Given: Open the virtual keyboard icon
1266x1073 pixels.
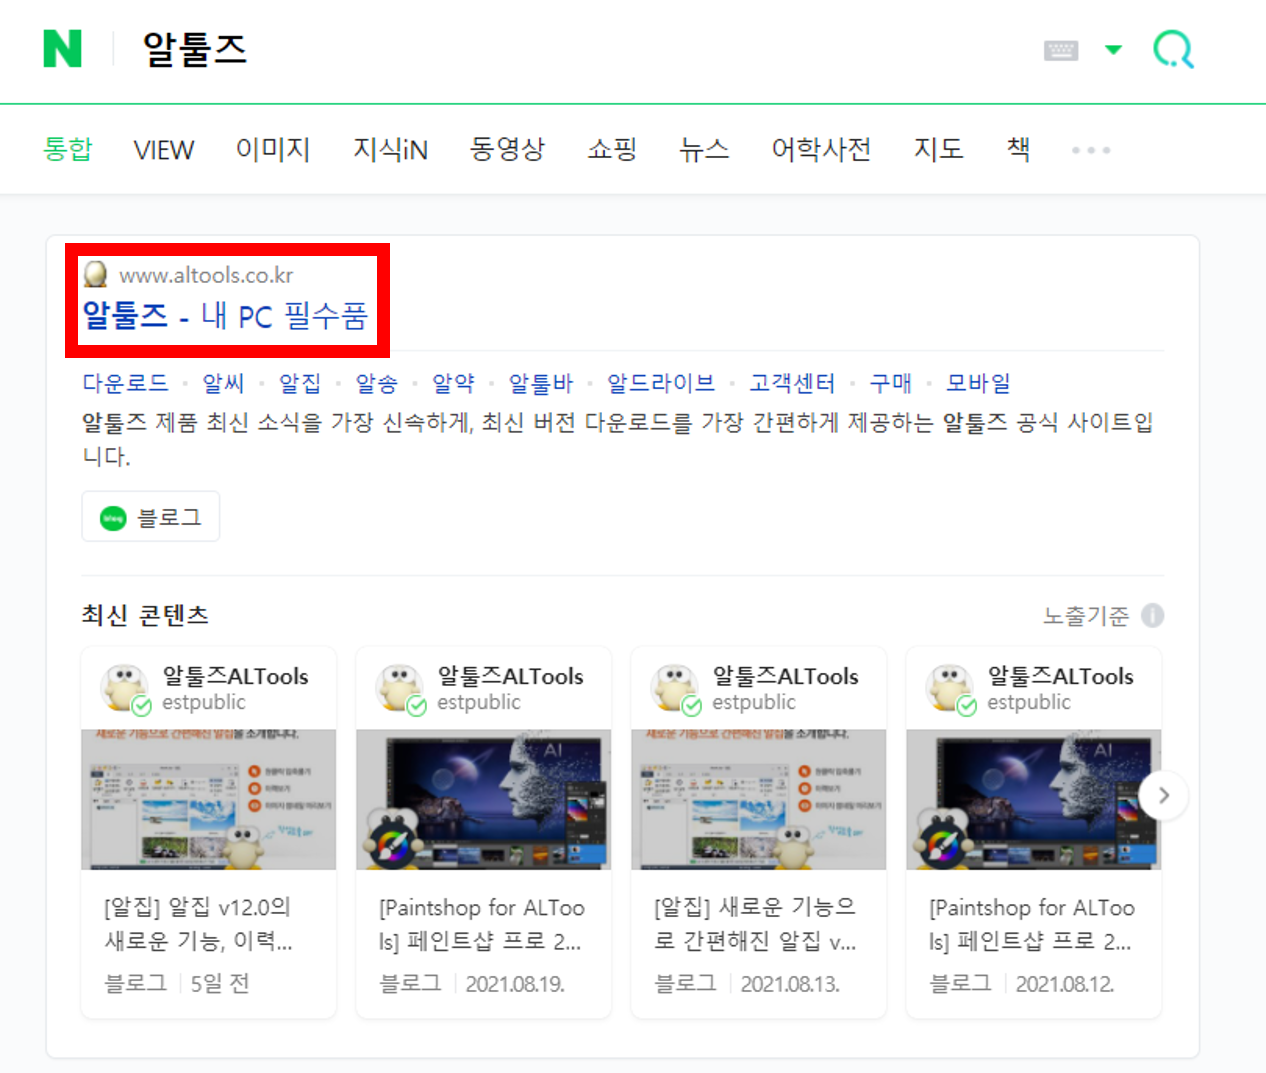Looking at the screenshot, I should tap(1061, 50).
